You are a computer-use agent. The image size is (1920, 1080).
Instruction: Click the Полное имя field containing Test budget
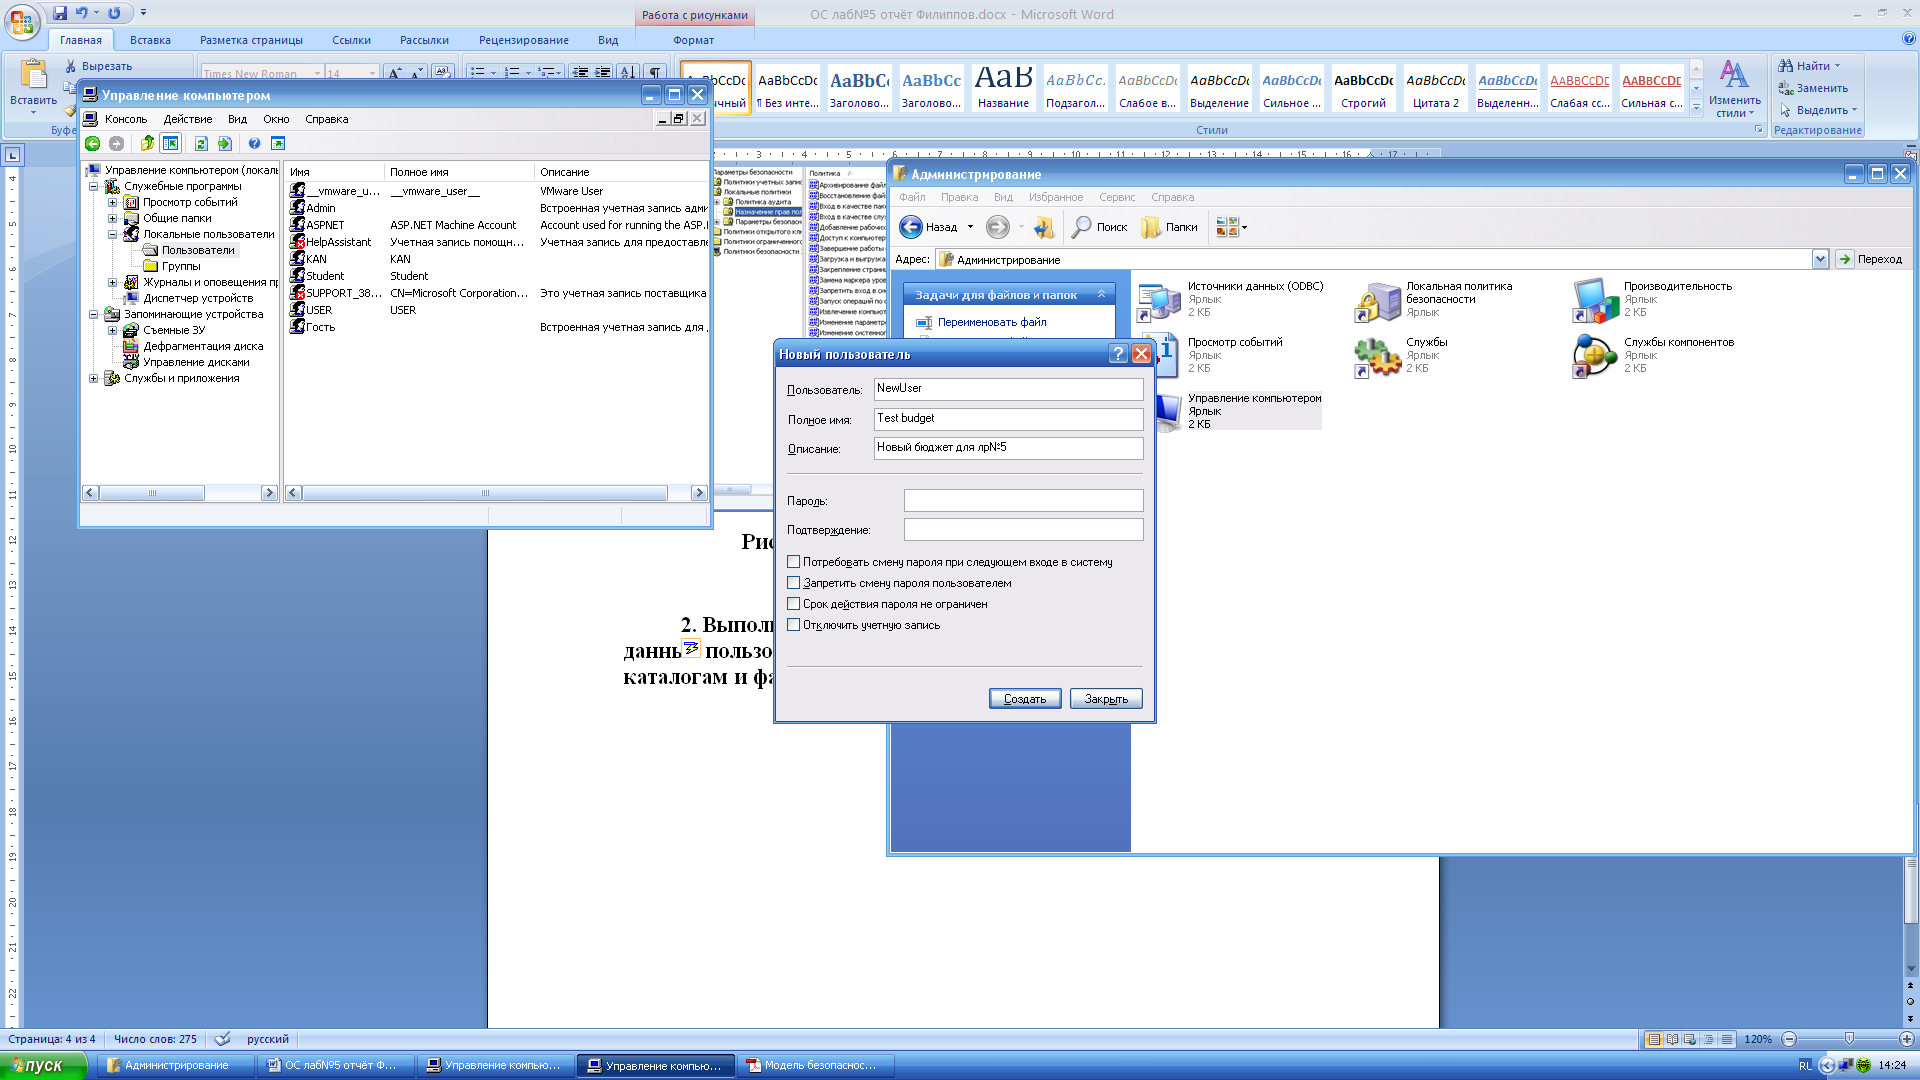click(x=1008, y=418)
